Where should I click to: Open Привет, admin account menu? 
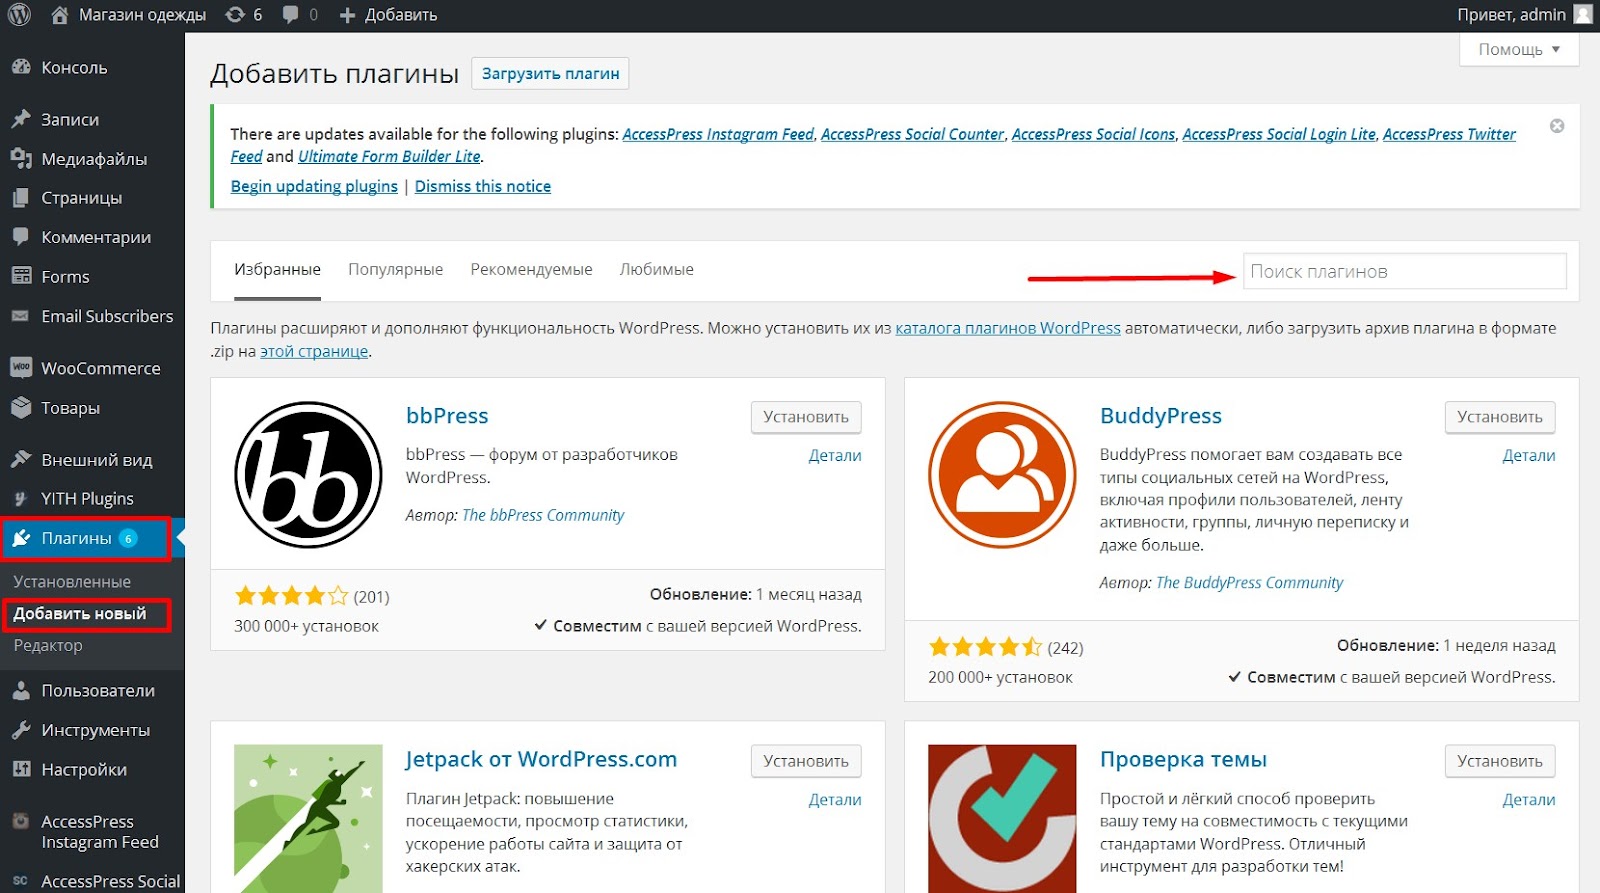pos(1525,14)
